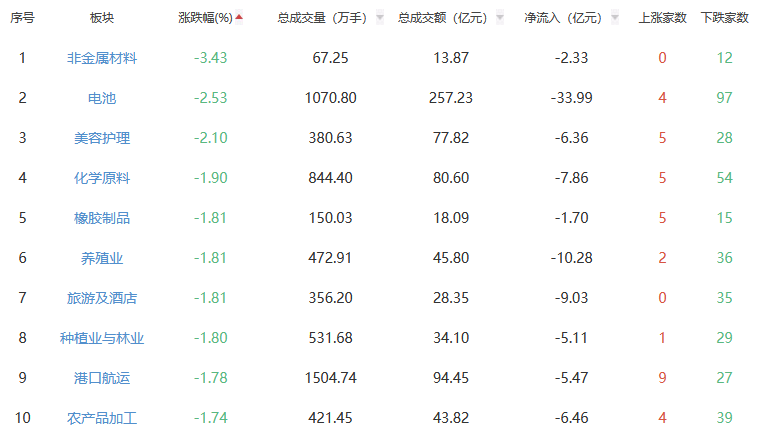Click the 港口航运 rising count 9

[662, 378]
